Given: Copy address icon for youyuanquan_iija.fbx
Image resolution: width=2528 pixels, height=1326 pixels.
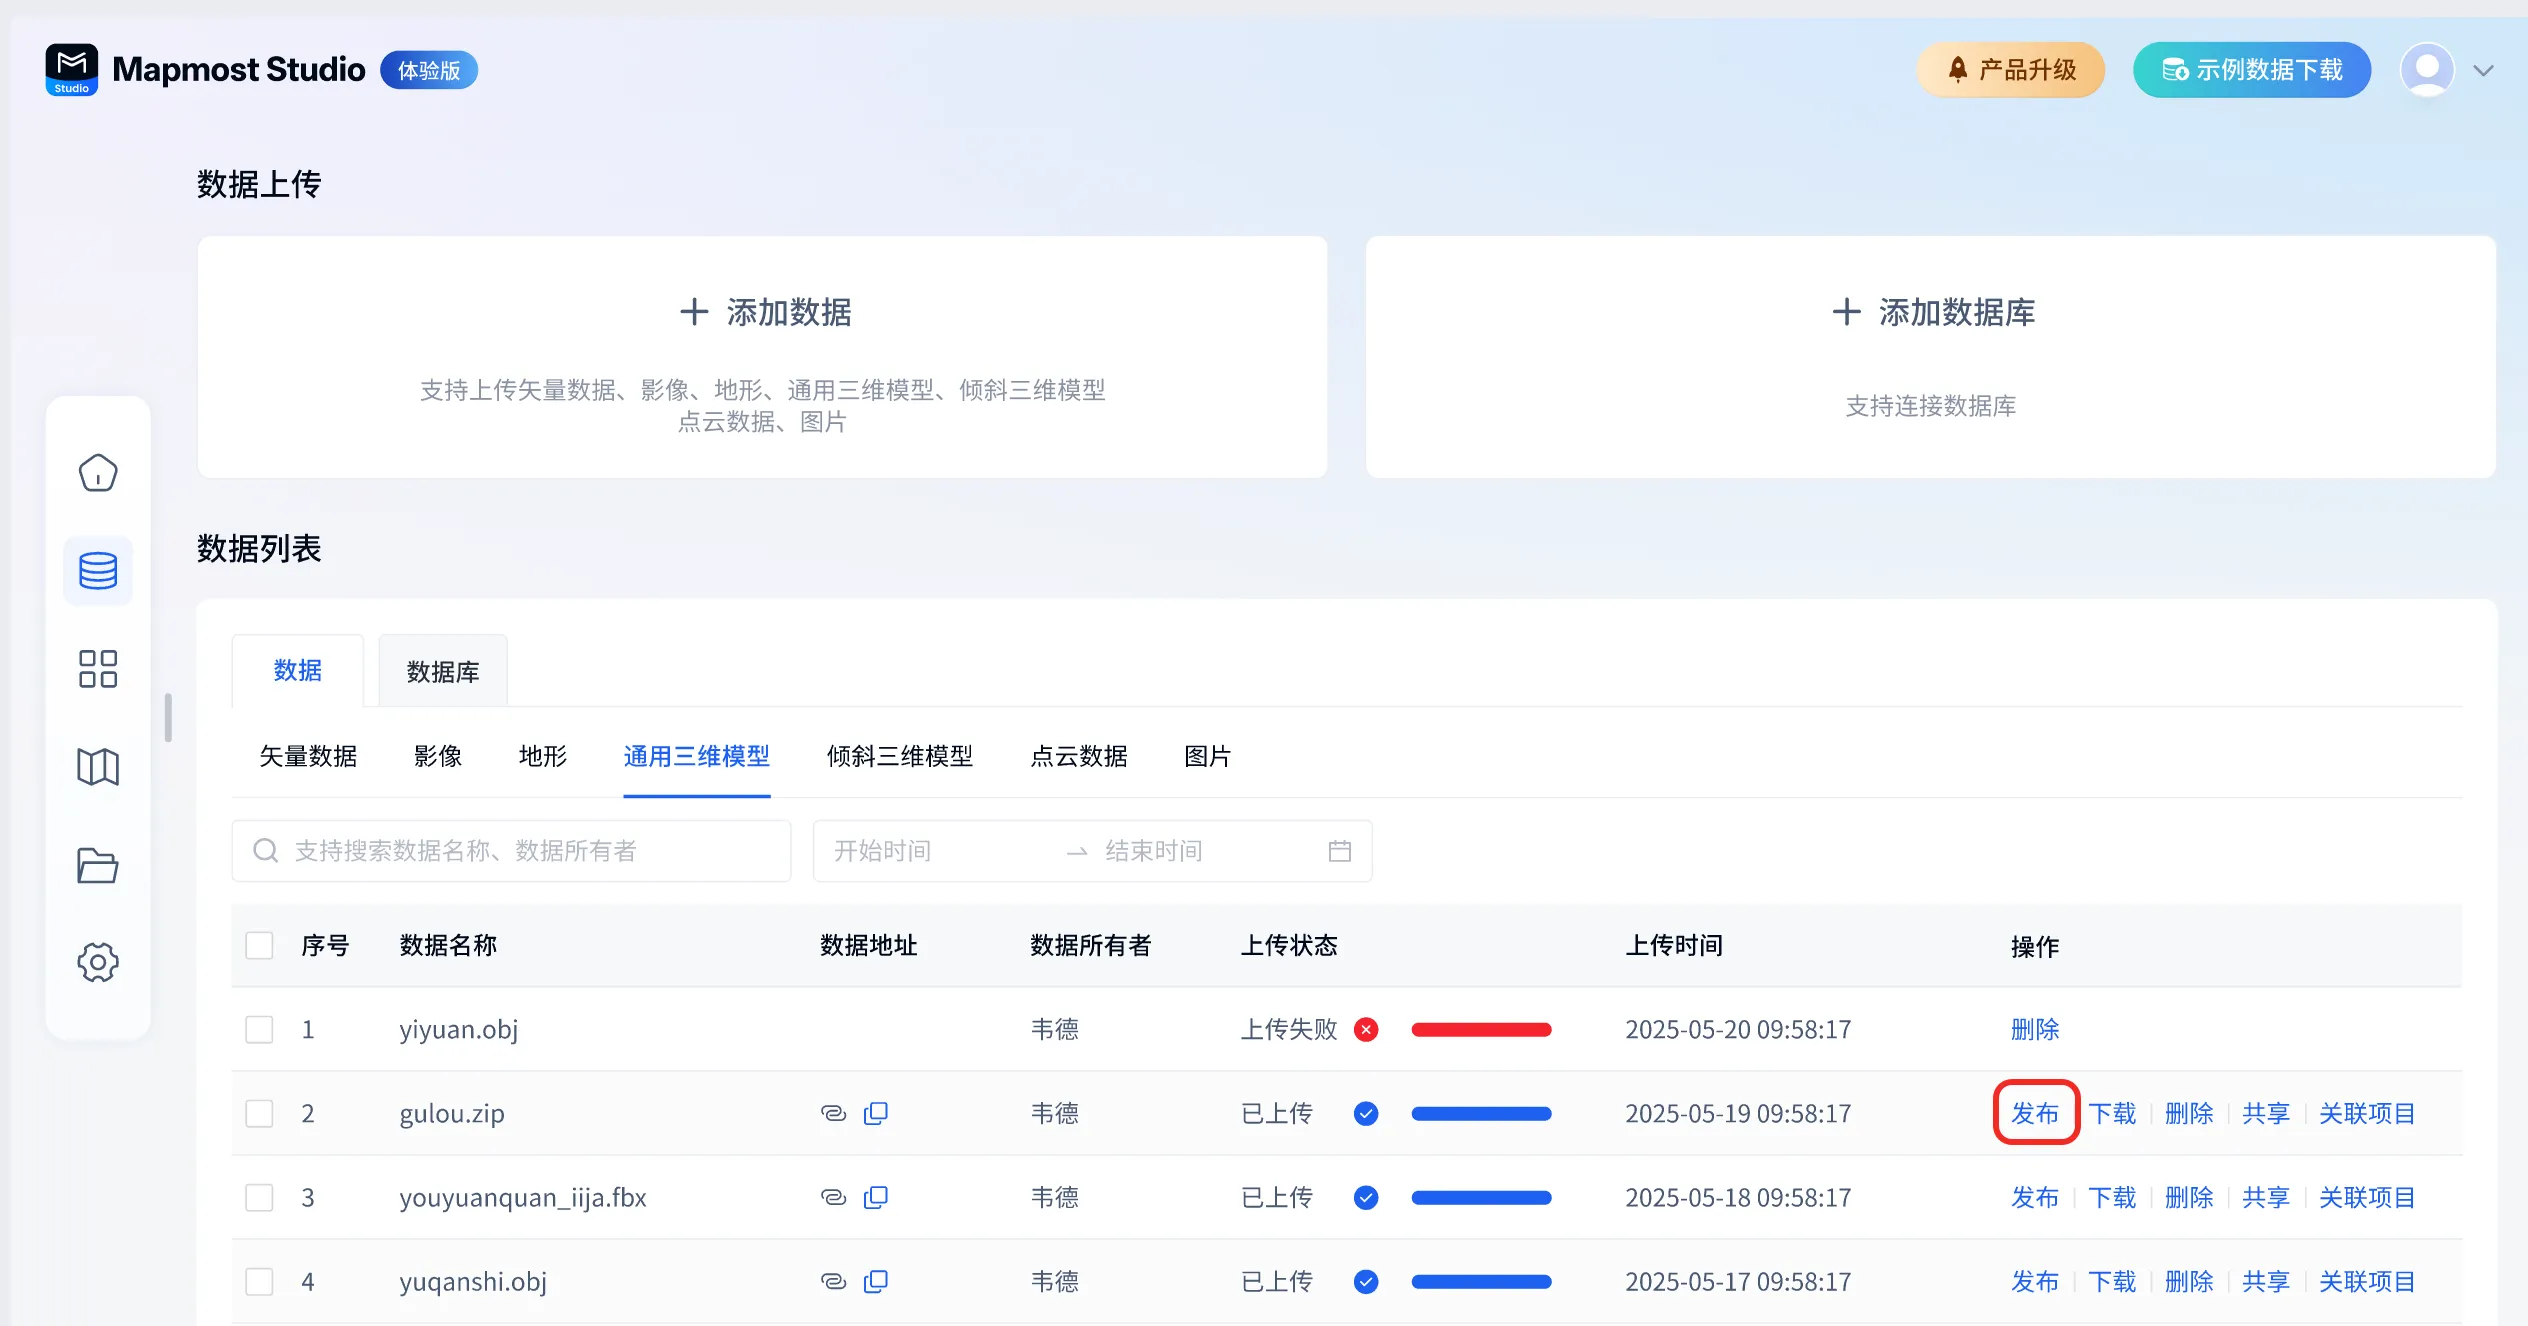Looking at the screenshot, I should pos(876,1197).
